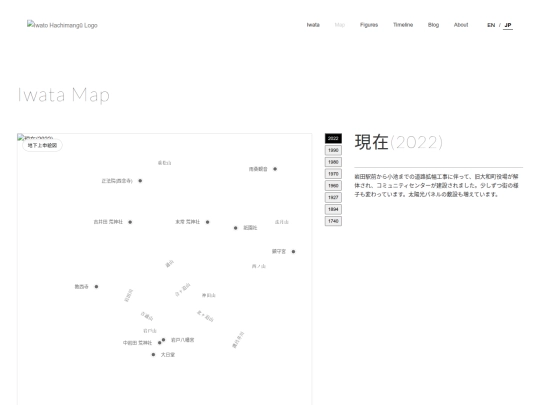The width and height of the screenshot is (540, 405).
Task: Click the map dot beside 正法院(西念寺)
Action: pos(140,180)
